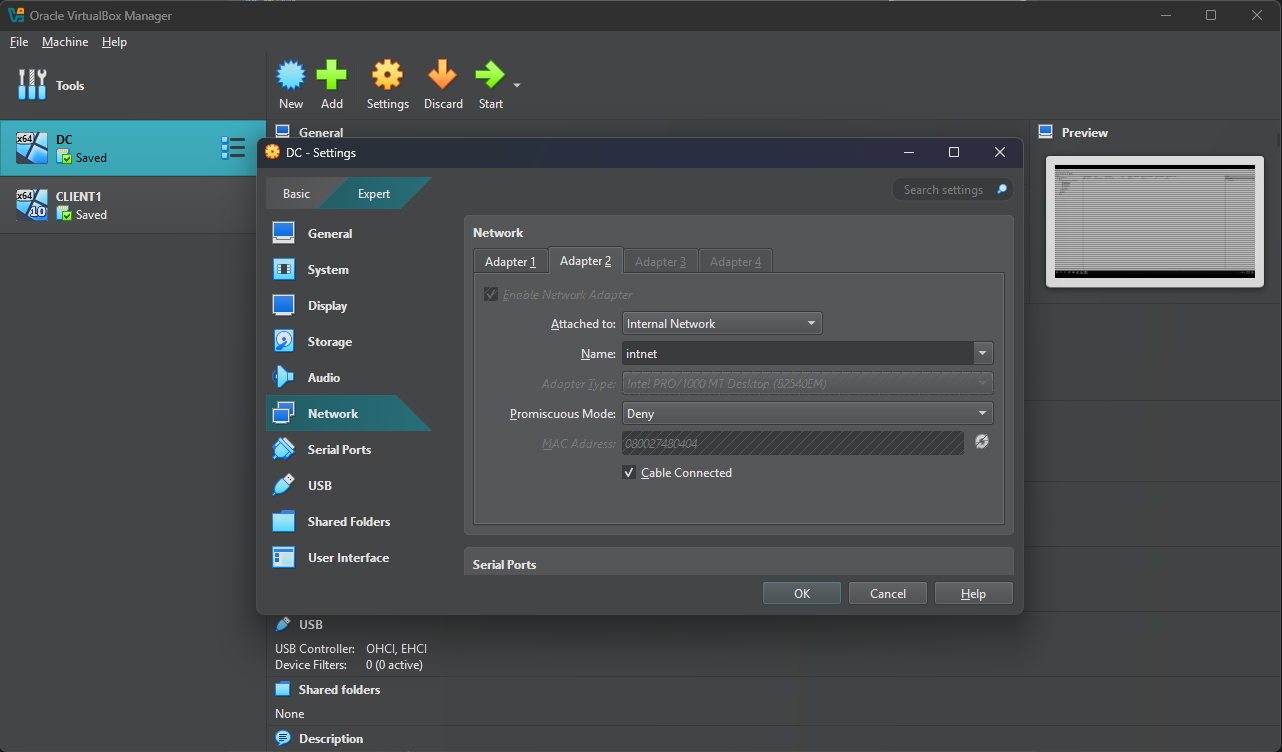Click the green Add machine icon
The image size is (1282, 752).
332,75
